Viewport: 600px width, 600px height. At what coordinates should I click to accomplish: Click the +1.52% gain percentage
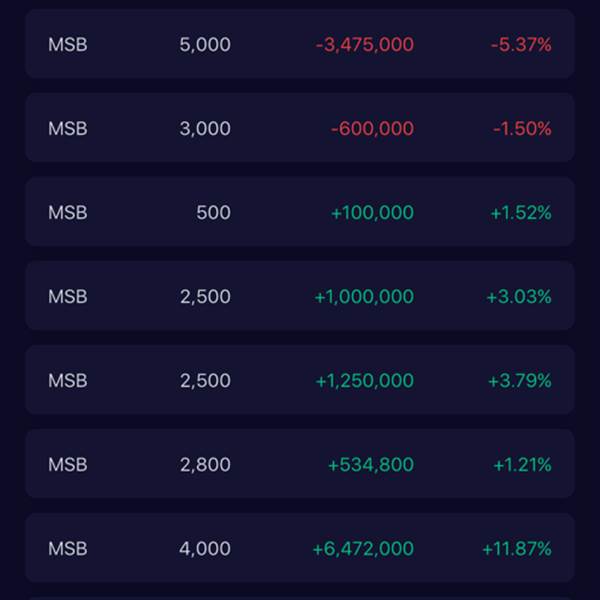521,213
